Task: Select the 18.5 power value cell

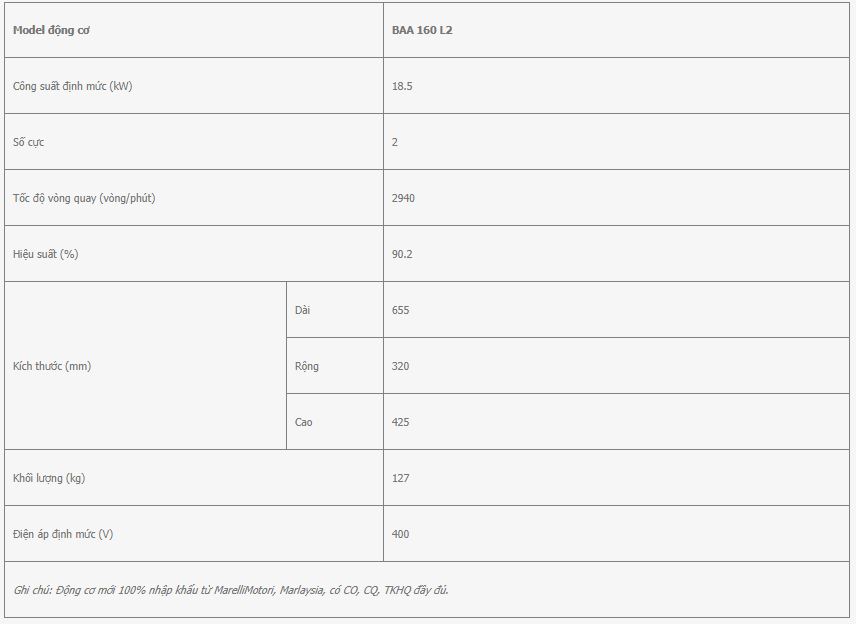Action: coord(616,86)
